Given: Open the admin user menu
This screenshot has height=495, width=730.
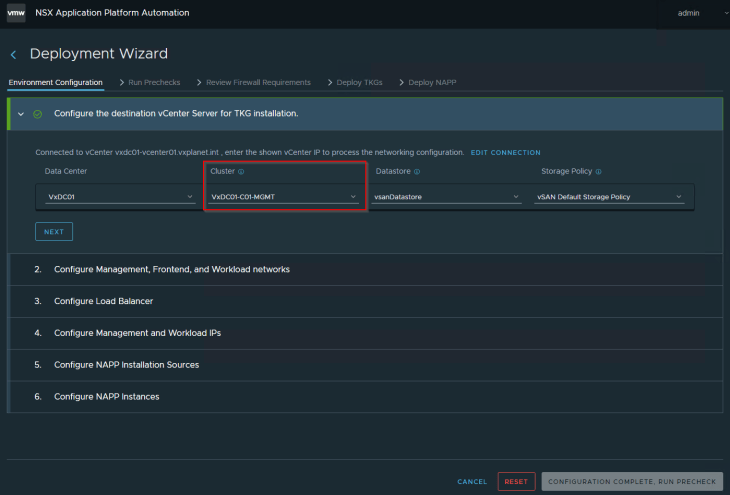Looking at the screenshot, I should coord(689,13).
